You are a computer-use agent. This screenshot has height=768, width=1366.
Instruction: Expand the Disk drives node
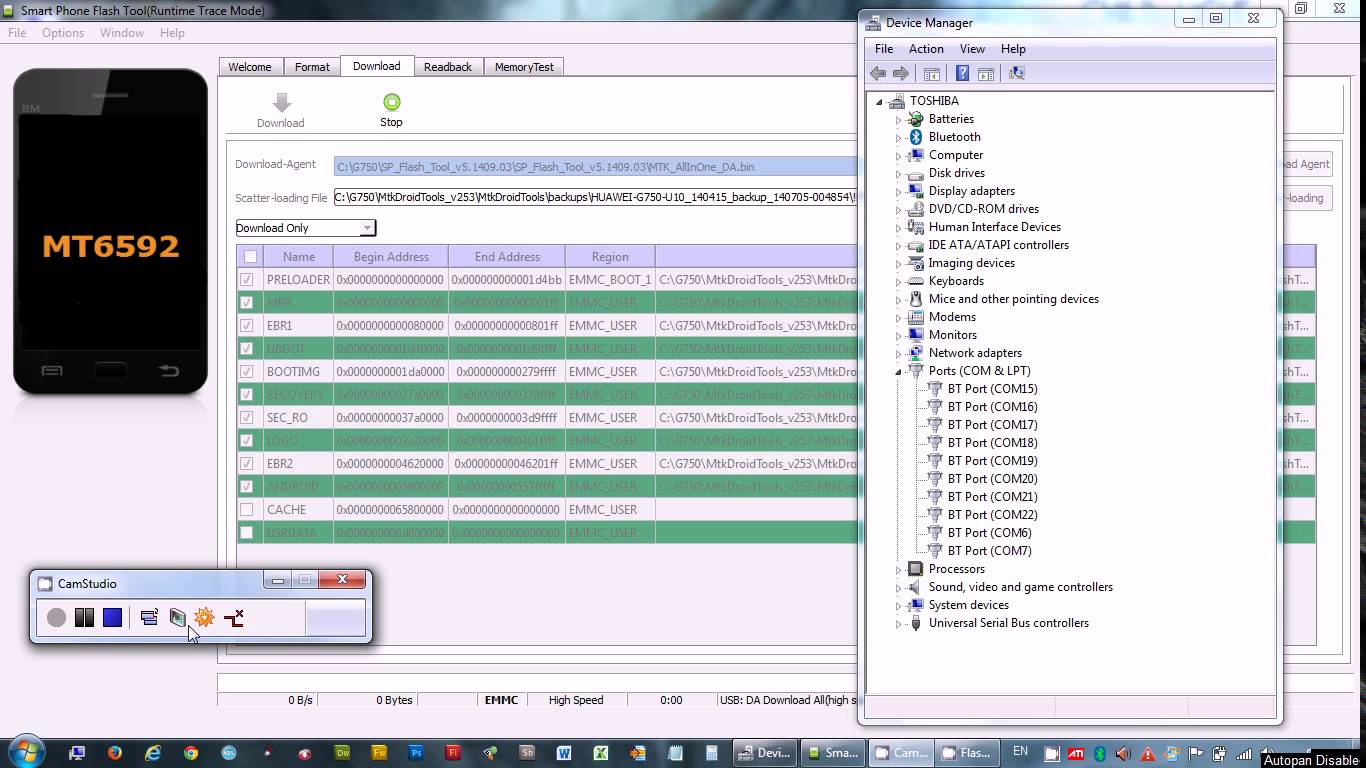pos(898,174)
